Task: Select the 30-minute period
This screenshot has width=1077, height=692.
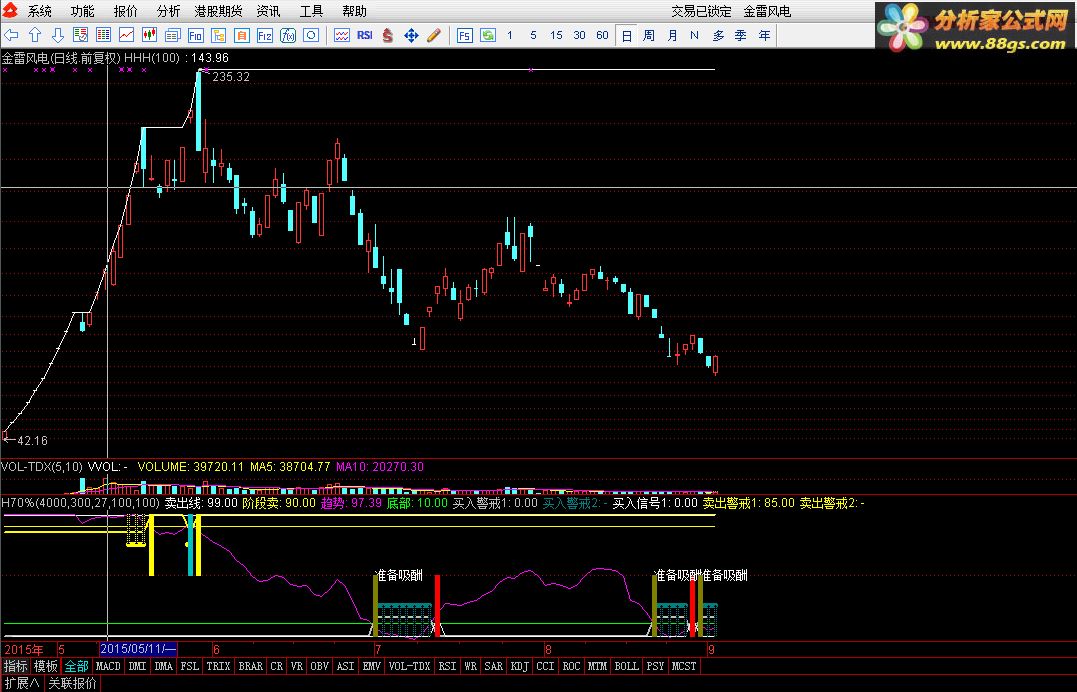Action: [x=579, y=35]
